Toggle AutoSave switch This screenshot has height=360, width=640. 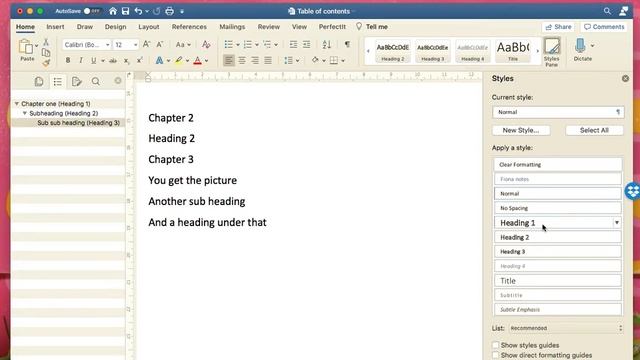[x=92, y=11]
